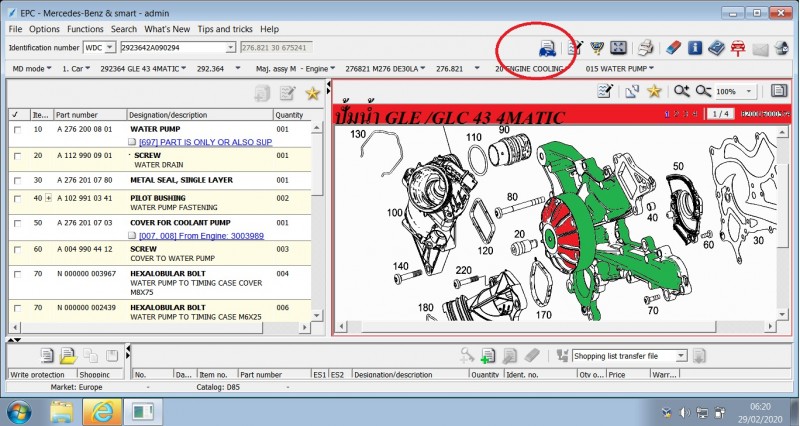Click add-to-shopping-list icon with green plus
Screen dimensions: 800x426
[488, 356]
